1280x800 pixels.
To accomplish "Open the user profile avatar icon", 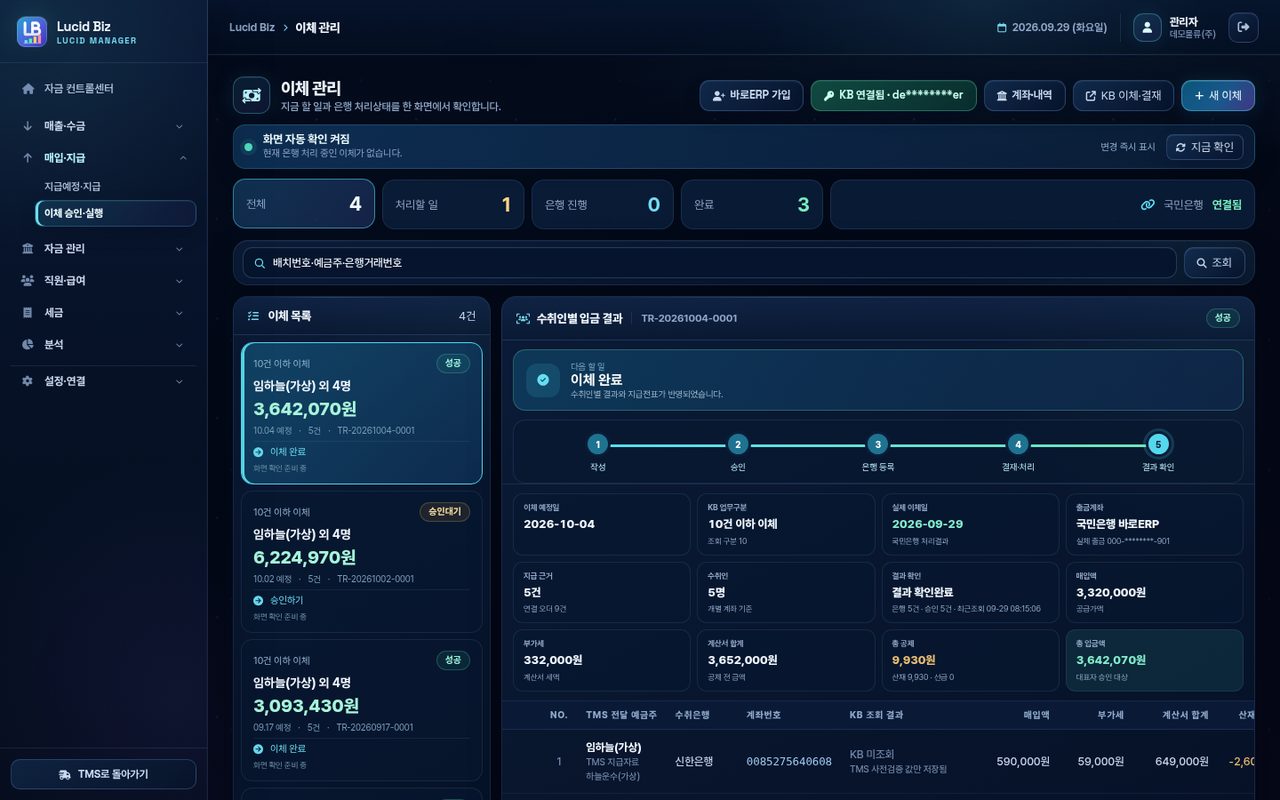I will [x=1147, y=27].
